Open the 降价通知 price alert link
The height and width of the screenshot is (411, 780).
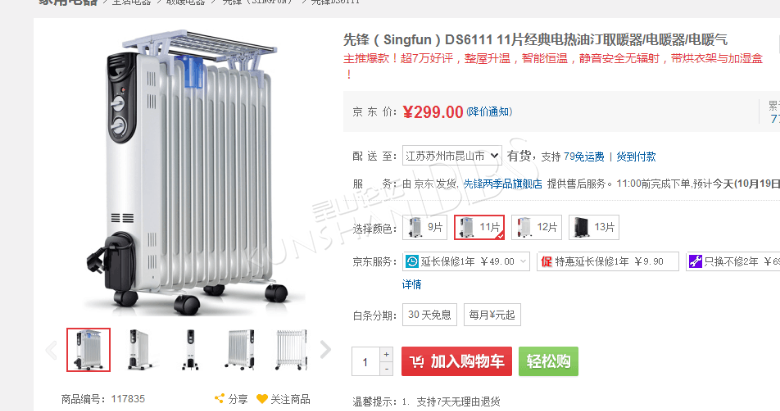coord(489,111)
